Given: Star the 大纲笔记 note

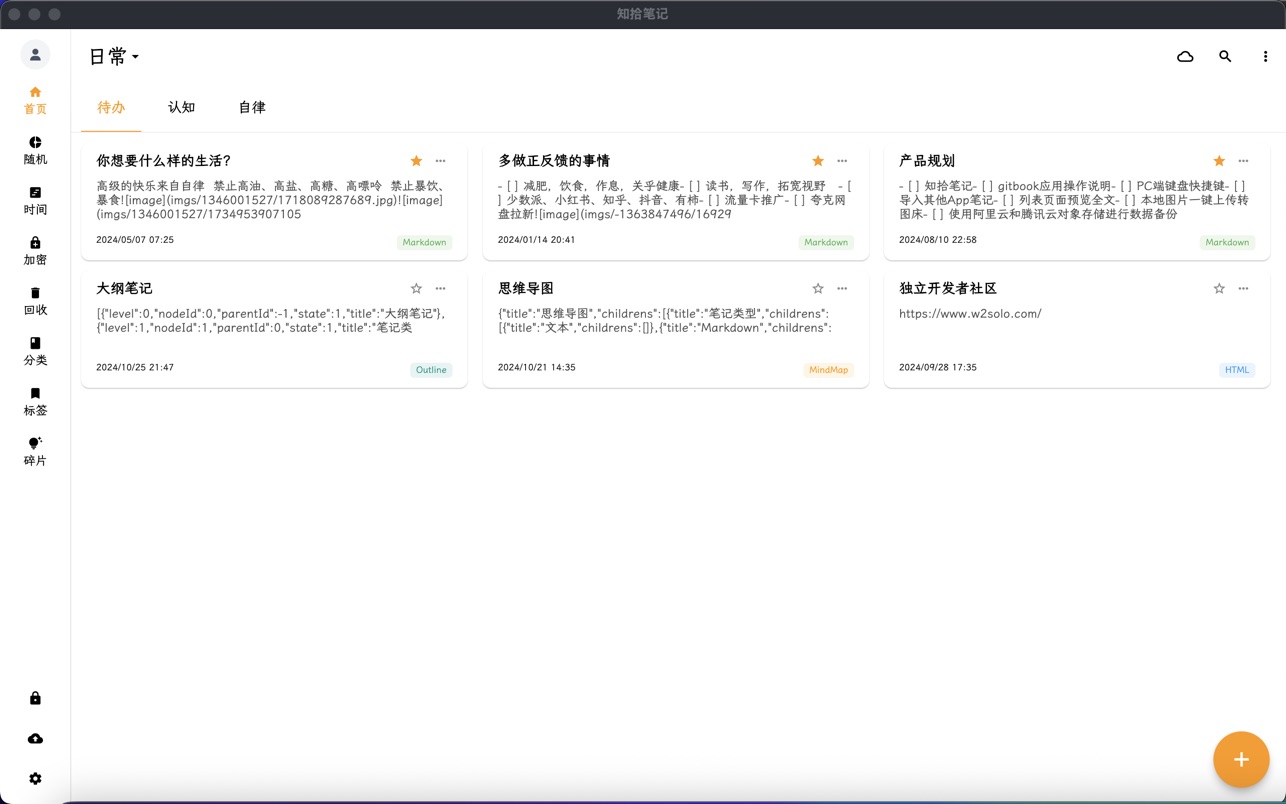Looking at the screenshot, I should (416, 289).
